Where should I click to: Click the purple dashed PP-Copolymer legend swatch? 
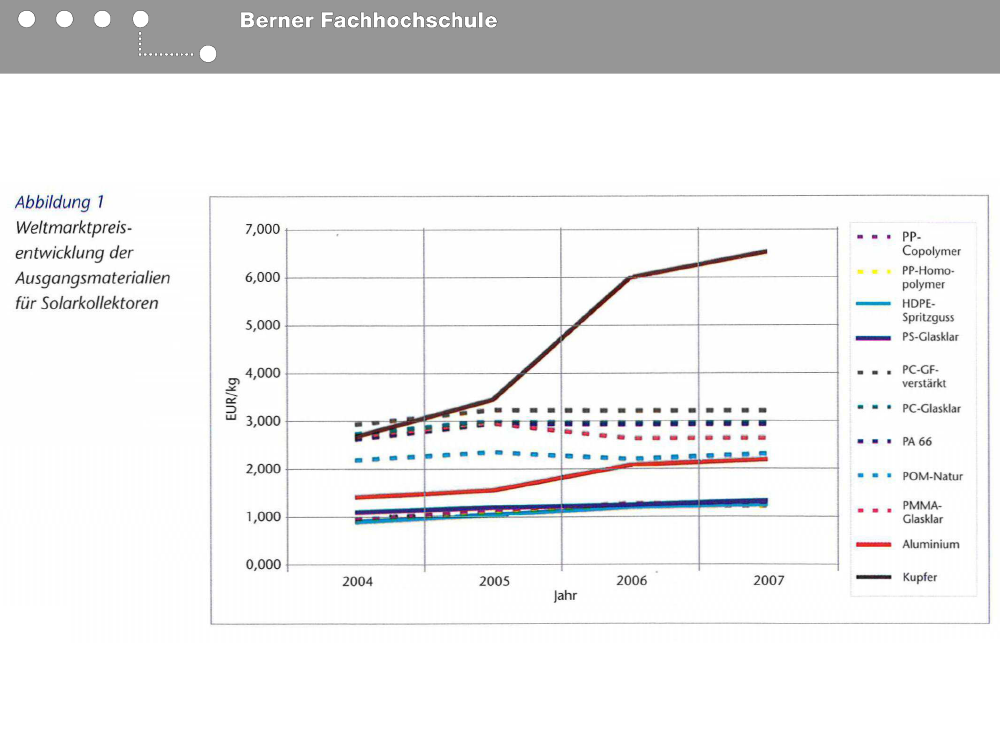[874, 237]
